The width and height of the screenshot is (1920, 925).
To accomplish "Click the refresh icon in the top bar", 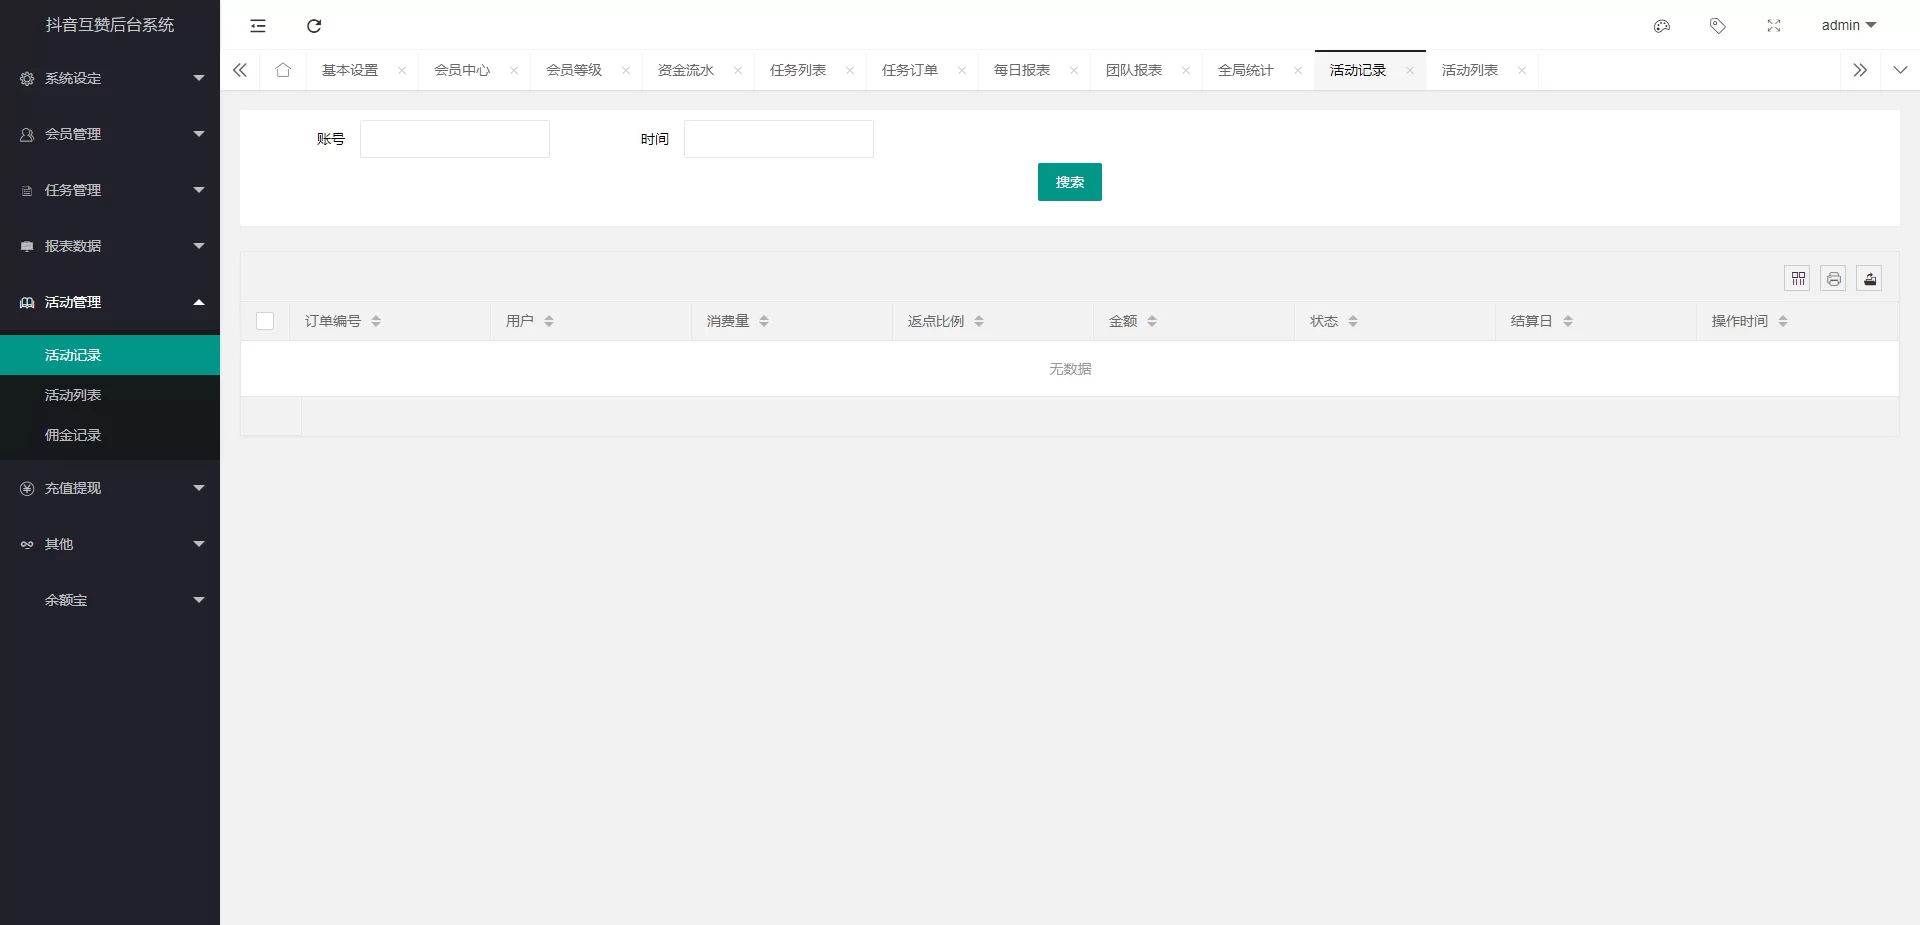I will pos(314,26).
